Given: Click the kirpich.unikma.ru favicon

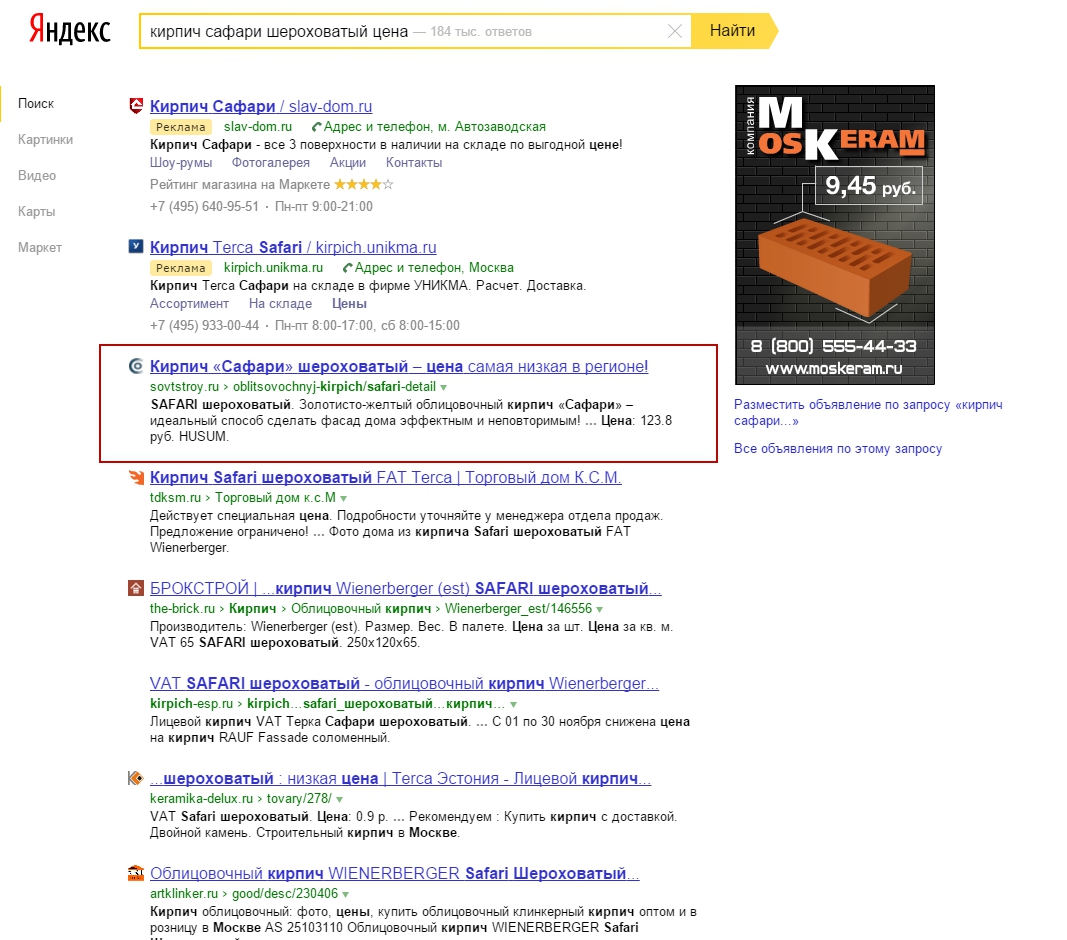Looking at the screenshot, I should coord(136,246).
